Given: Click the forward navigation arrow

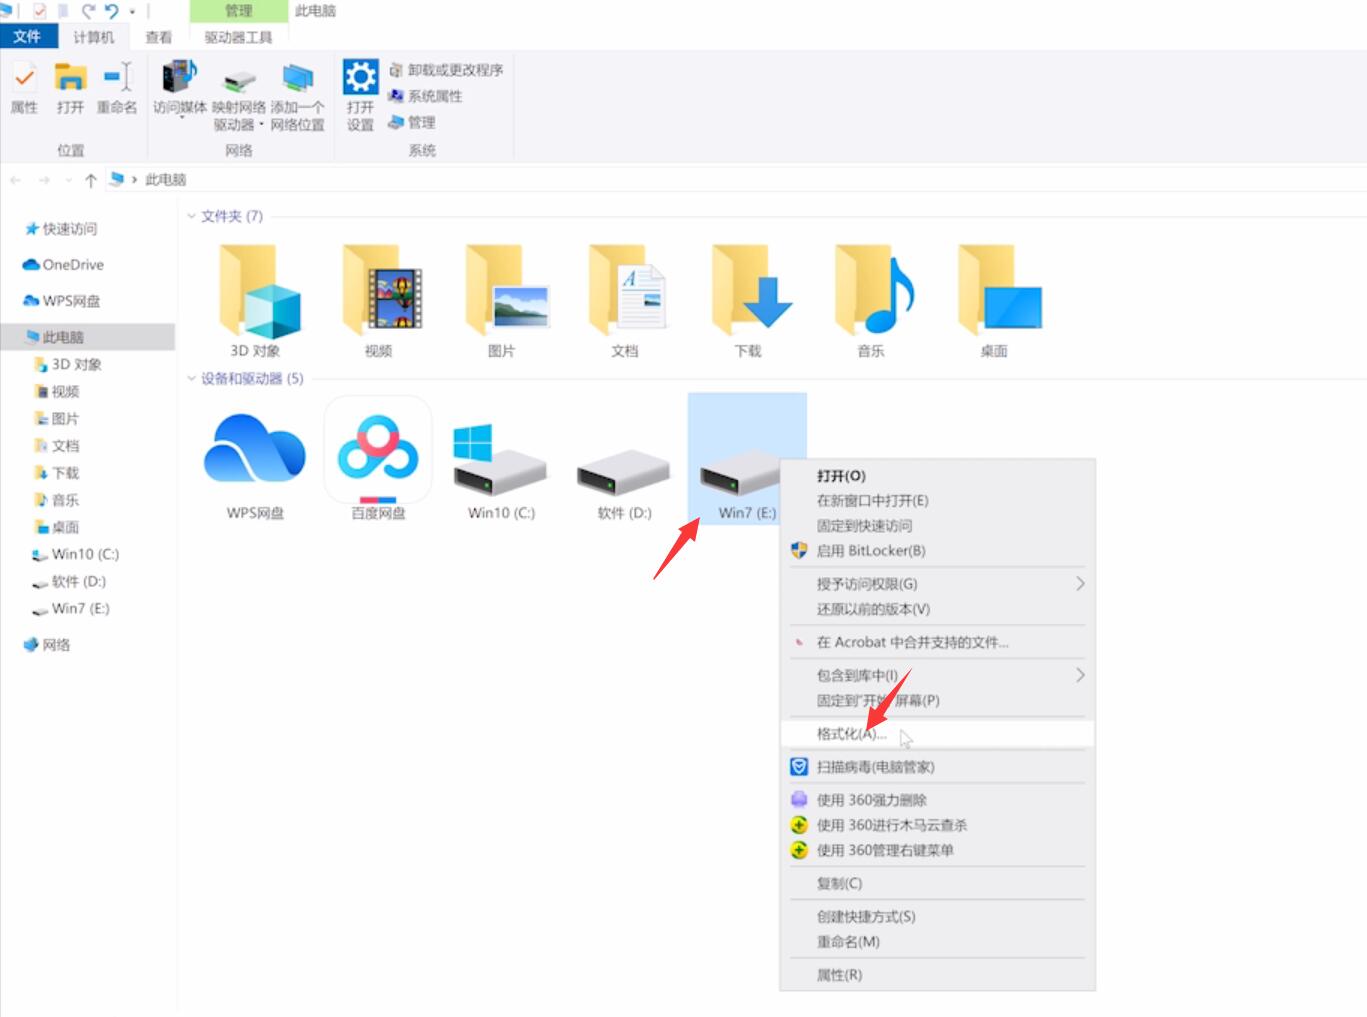Looking at the screenshot, I should (x=44, y=180).
